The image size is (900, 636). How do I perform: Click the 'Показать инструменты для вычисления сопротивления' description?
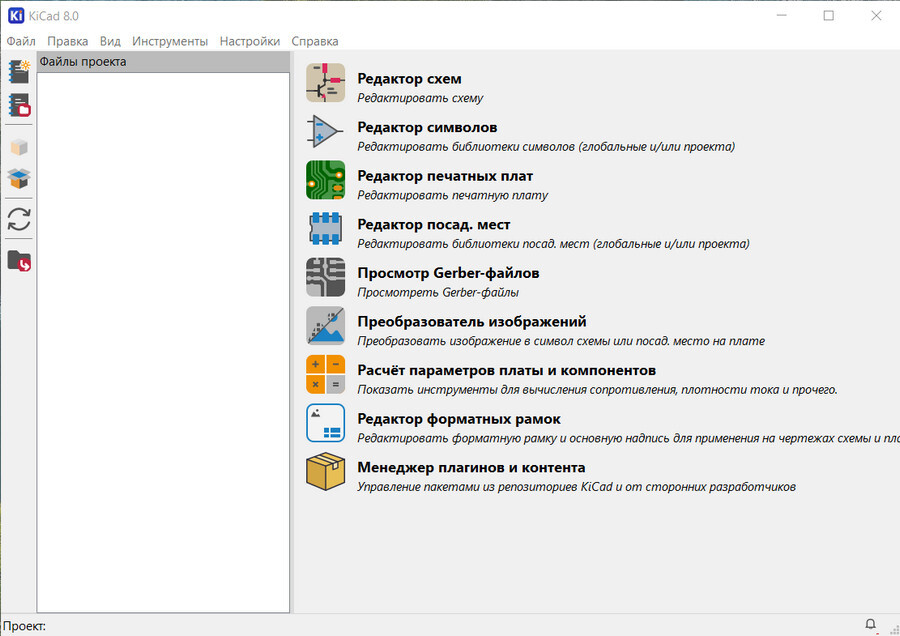pyautogui.click(x=518, y=390)
